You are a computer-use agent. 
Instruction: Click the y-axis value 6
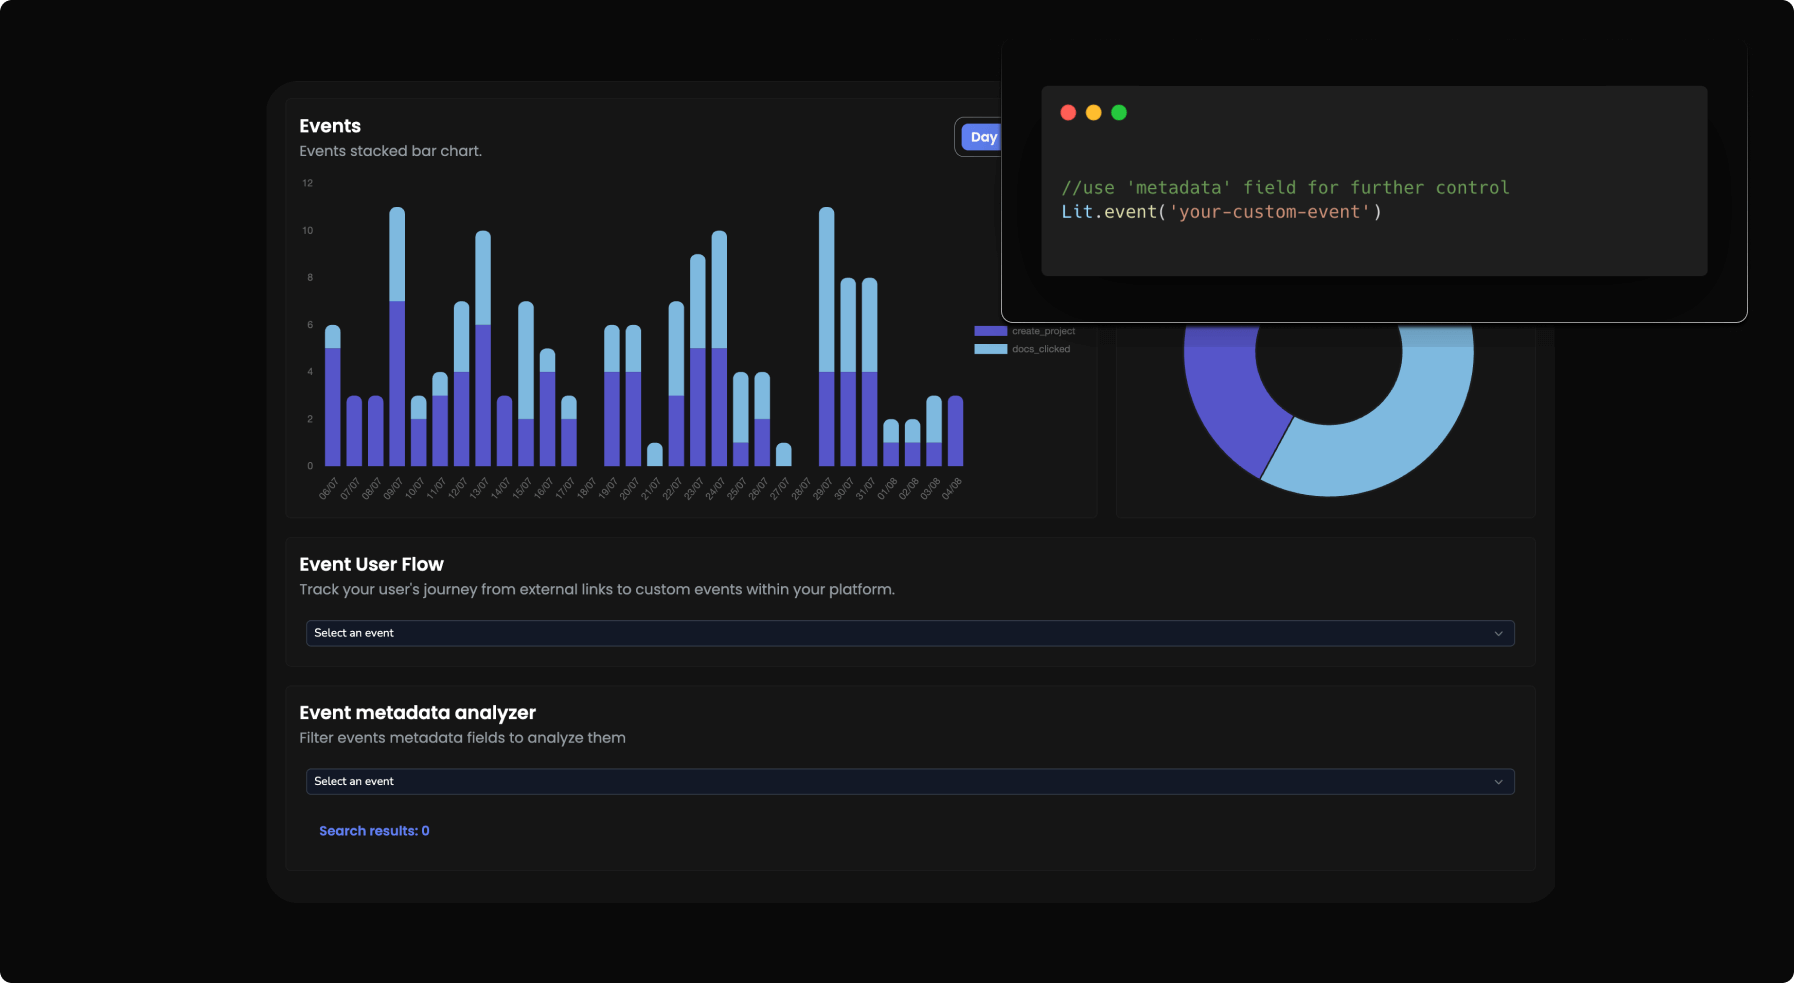[x=310, y=325]
